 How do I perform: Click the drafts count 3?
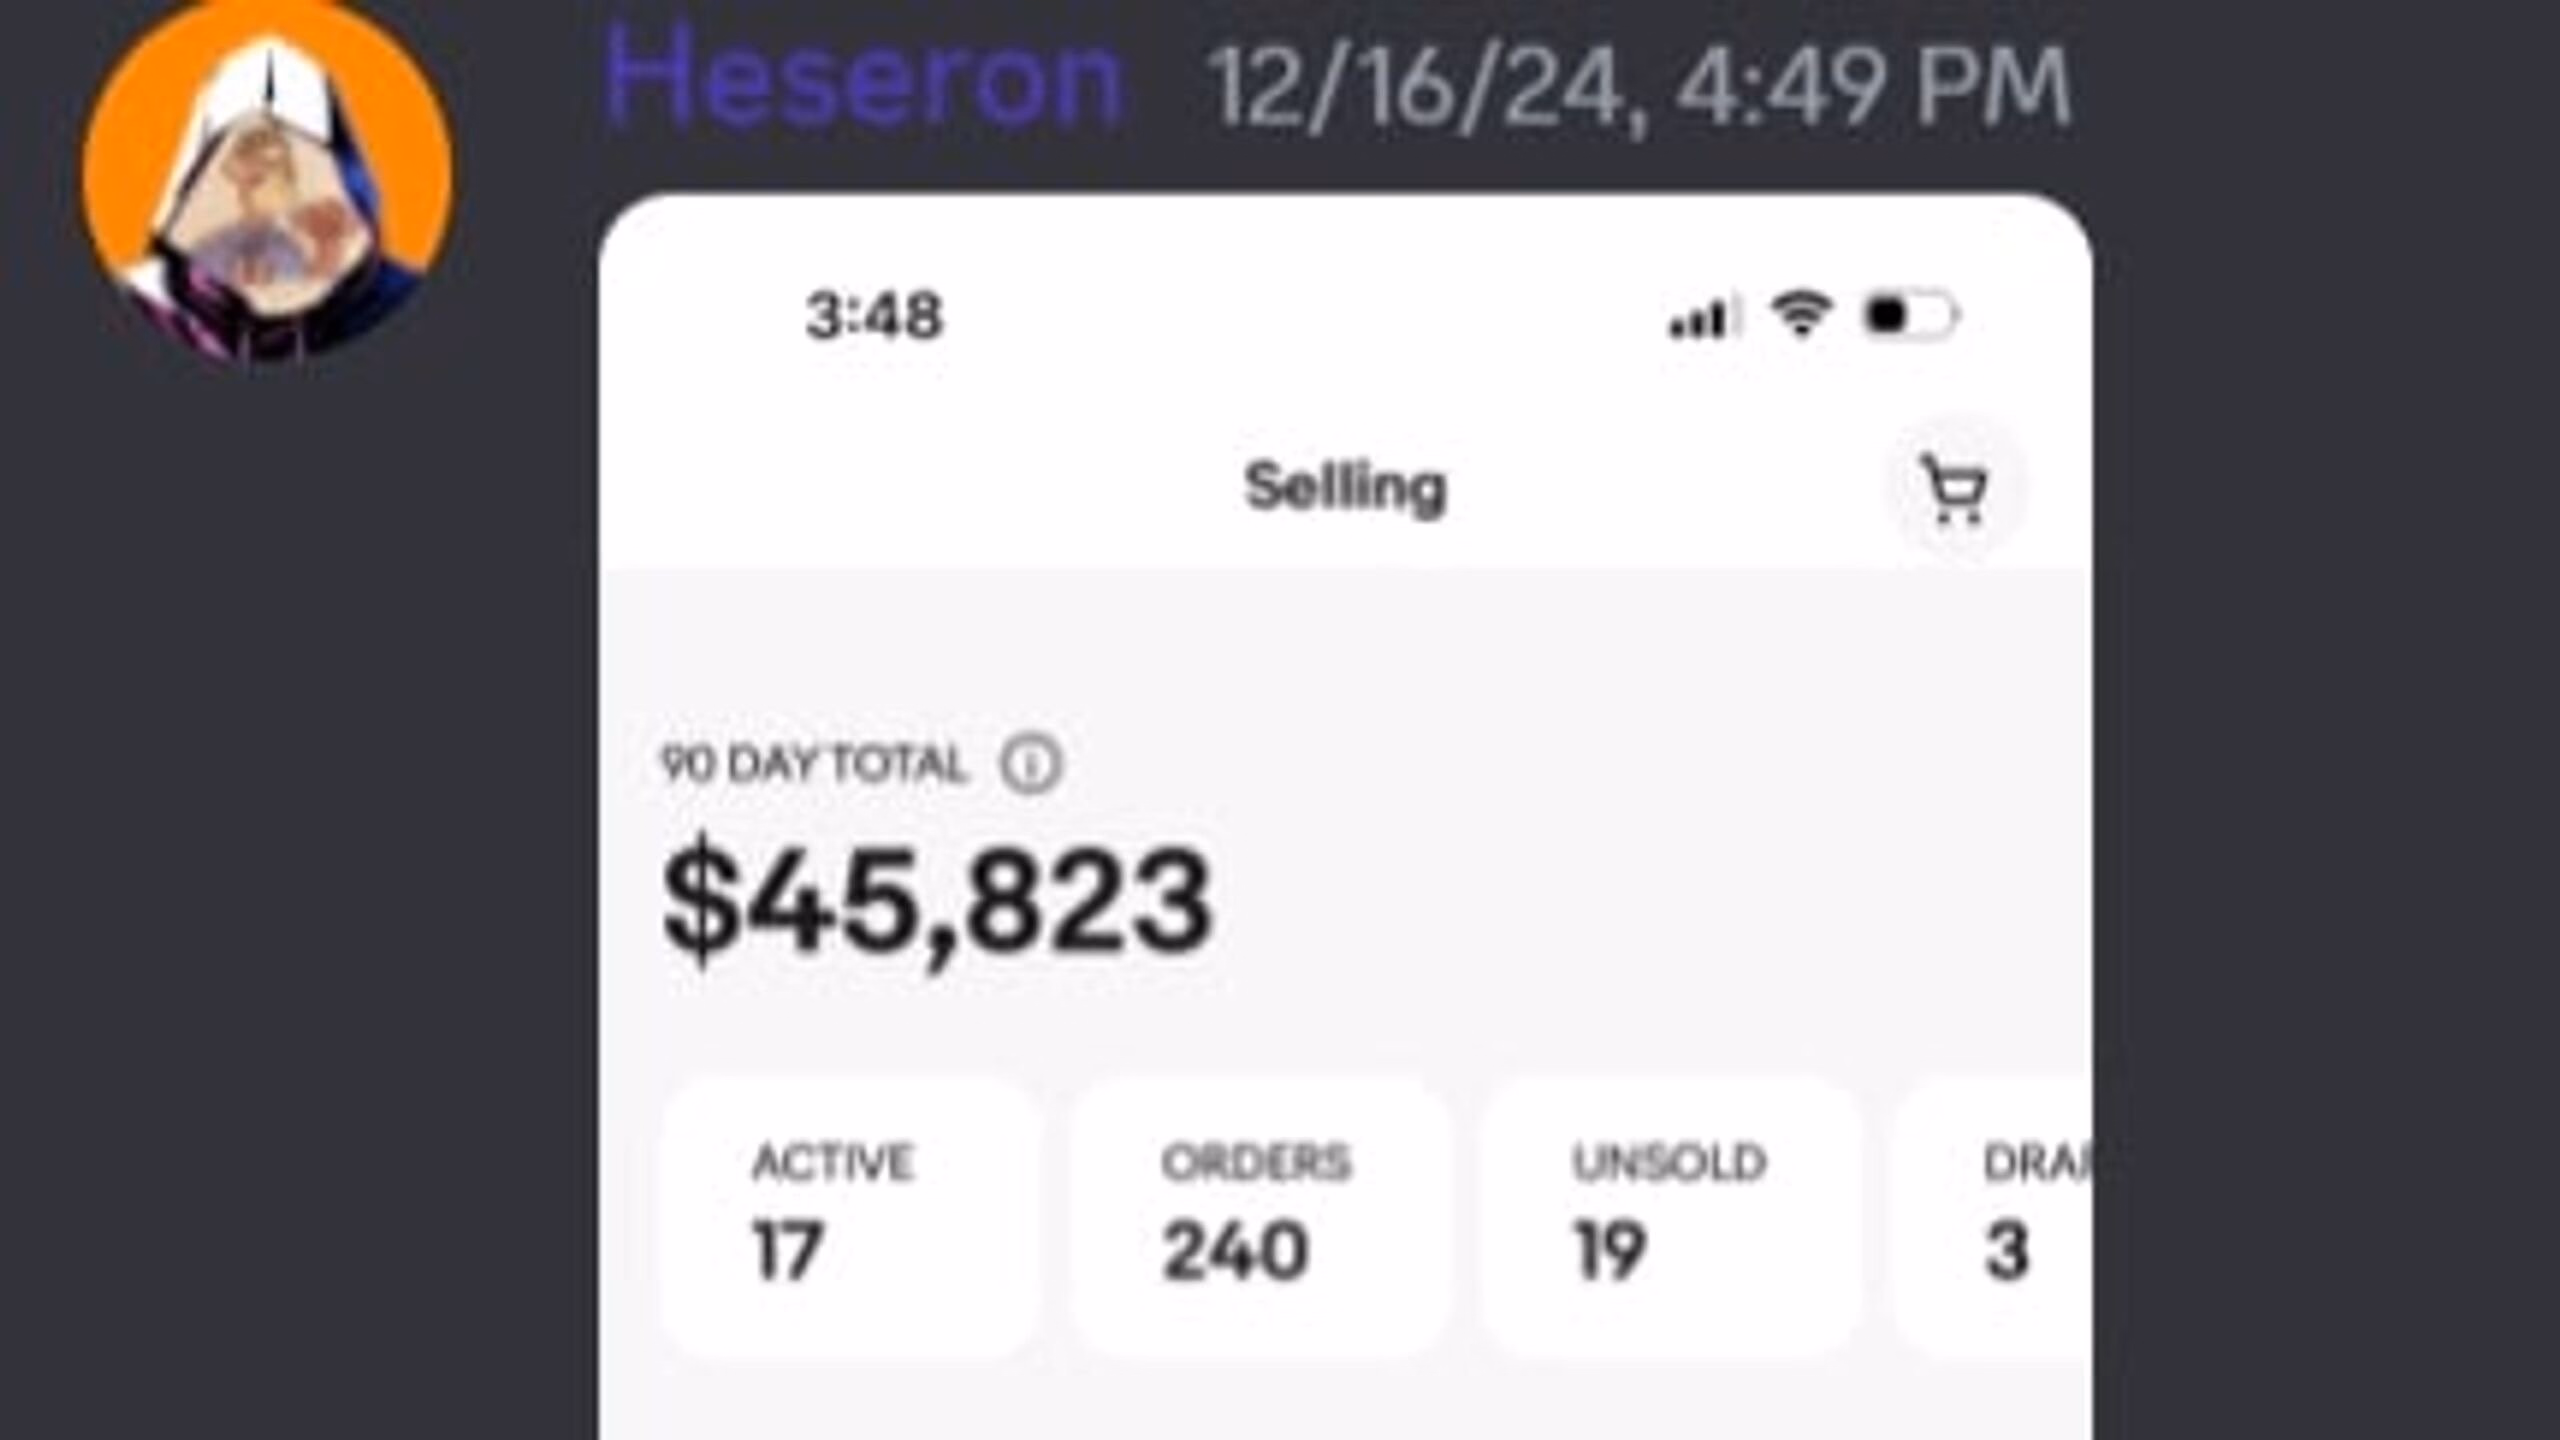2006,1250
